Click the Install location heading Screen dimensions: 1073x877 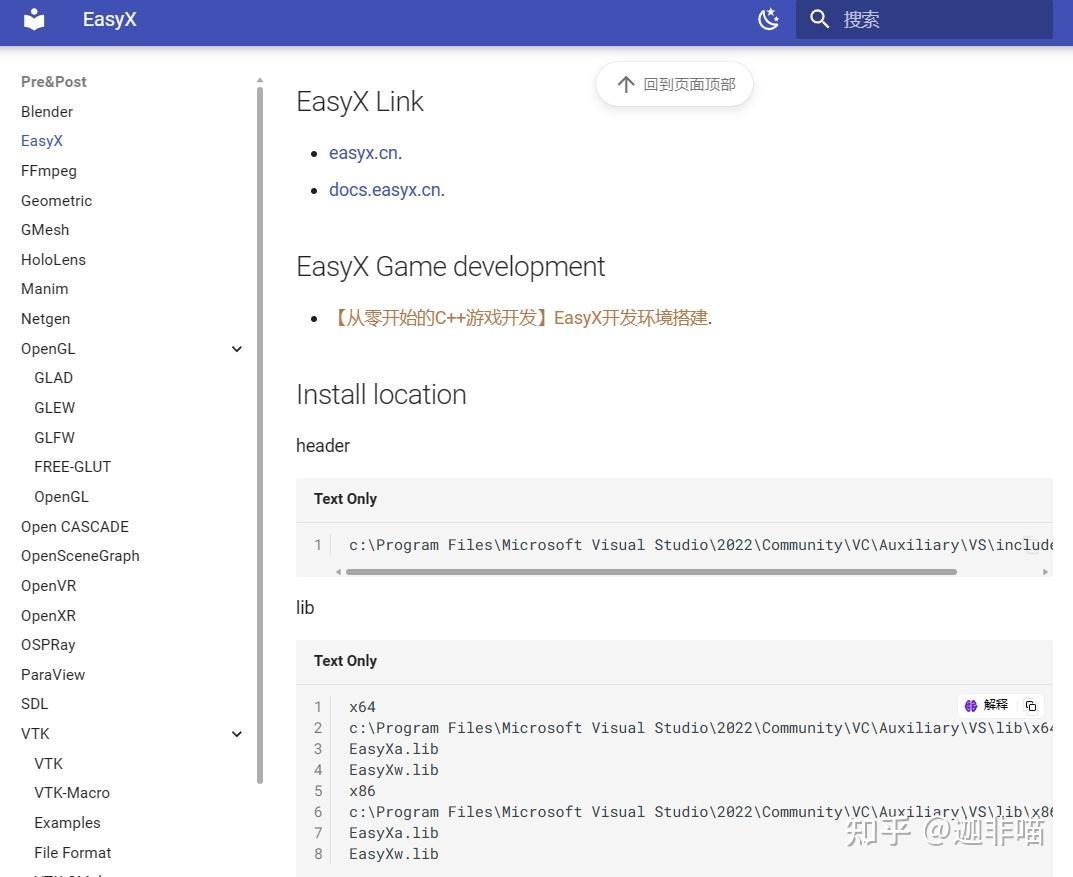[x=381, y=395]
